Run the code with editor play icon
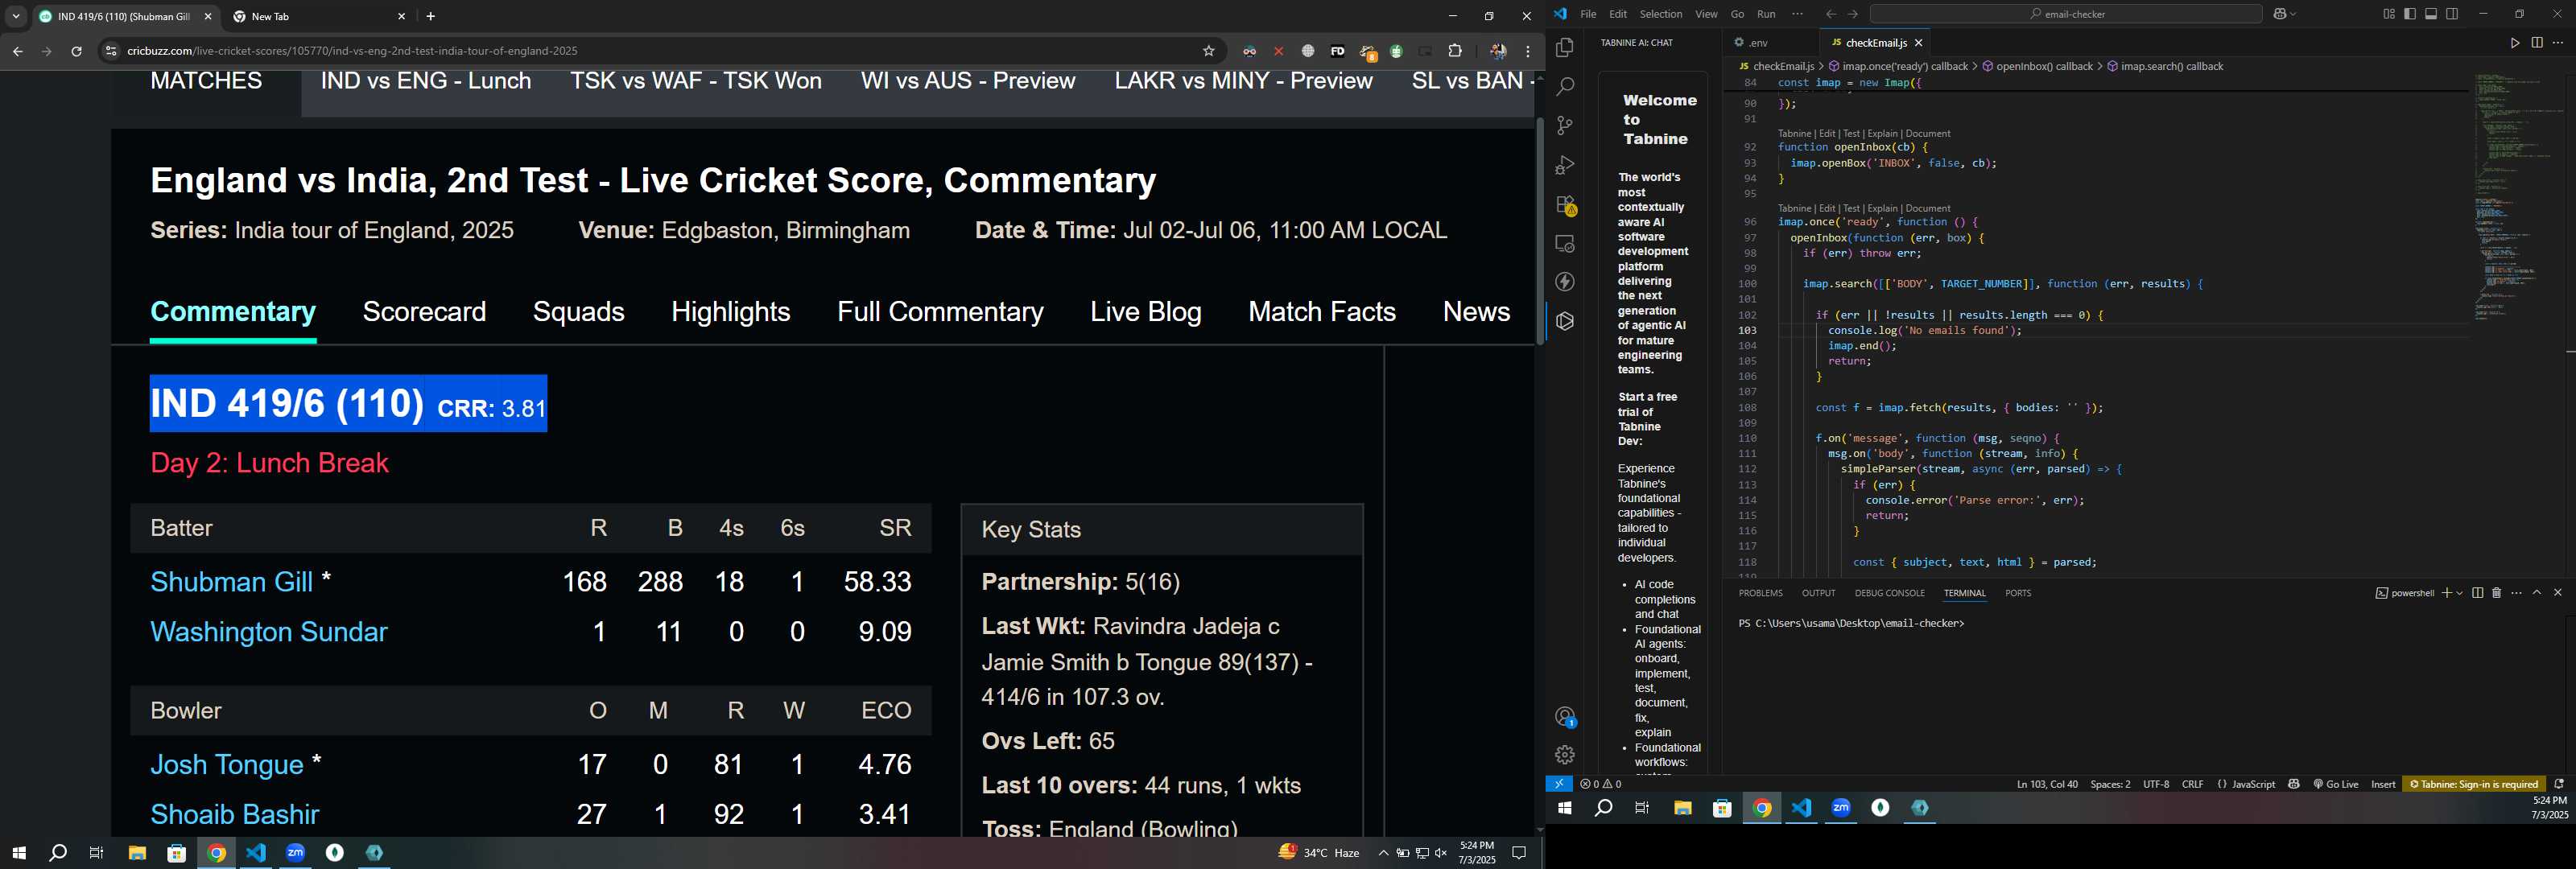2576x869 pixels. point(2514,43)
